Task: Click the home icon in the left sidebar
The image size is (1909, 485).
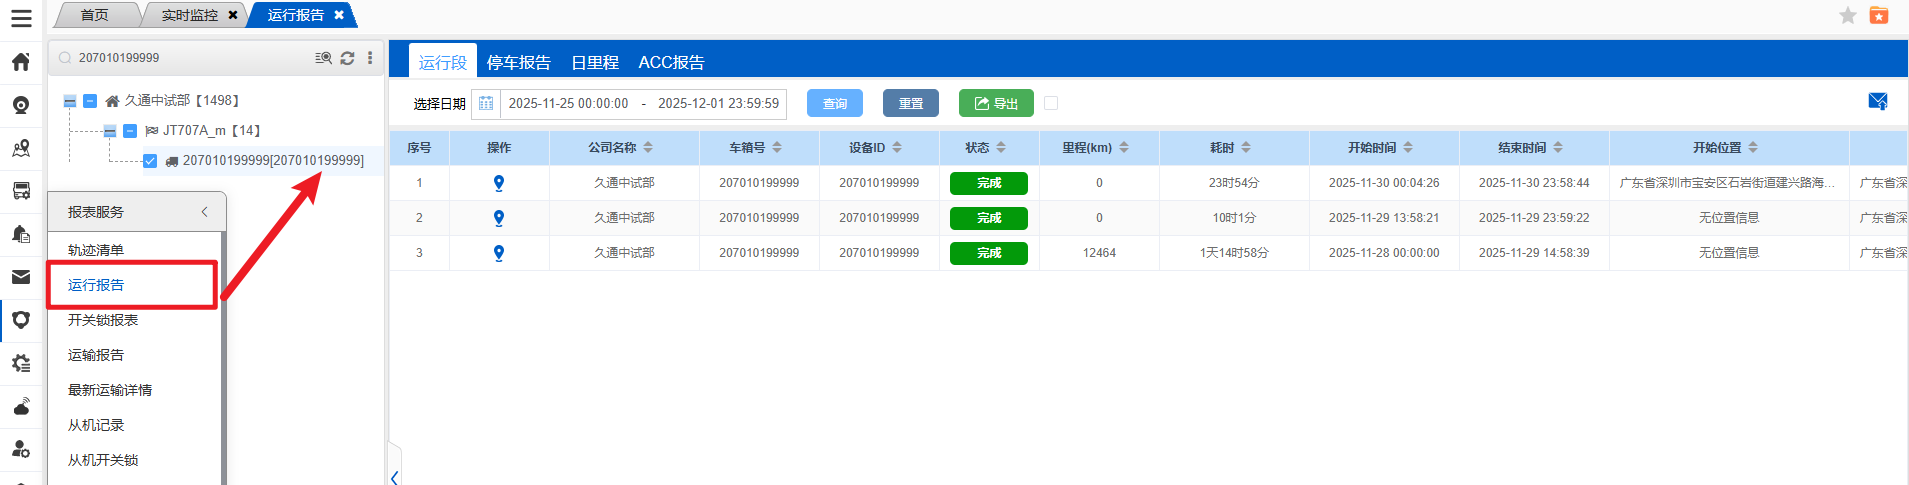Action: click(21, 62)
